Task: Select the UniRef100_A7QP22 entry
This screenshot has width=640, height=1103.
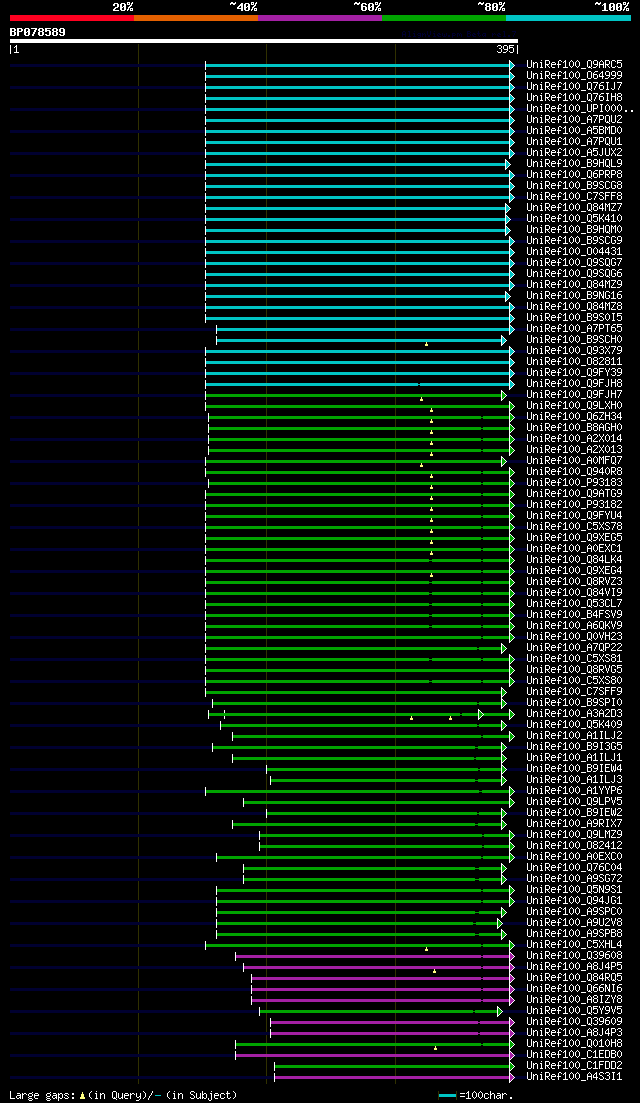Action: coord(574,647)
